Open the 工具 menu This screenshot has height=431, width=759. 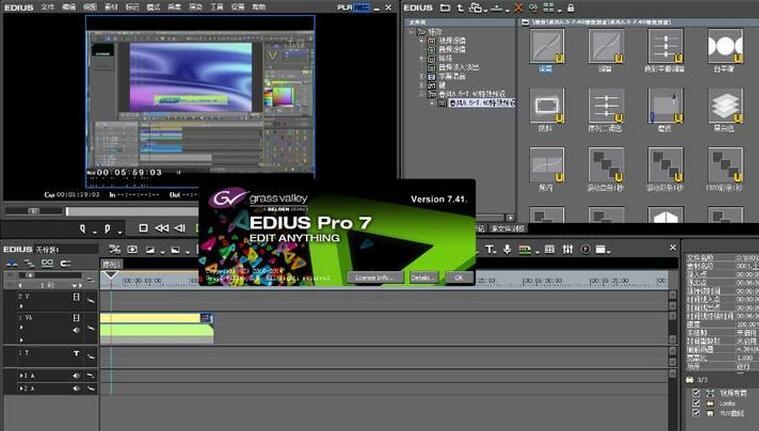point(217,7)
